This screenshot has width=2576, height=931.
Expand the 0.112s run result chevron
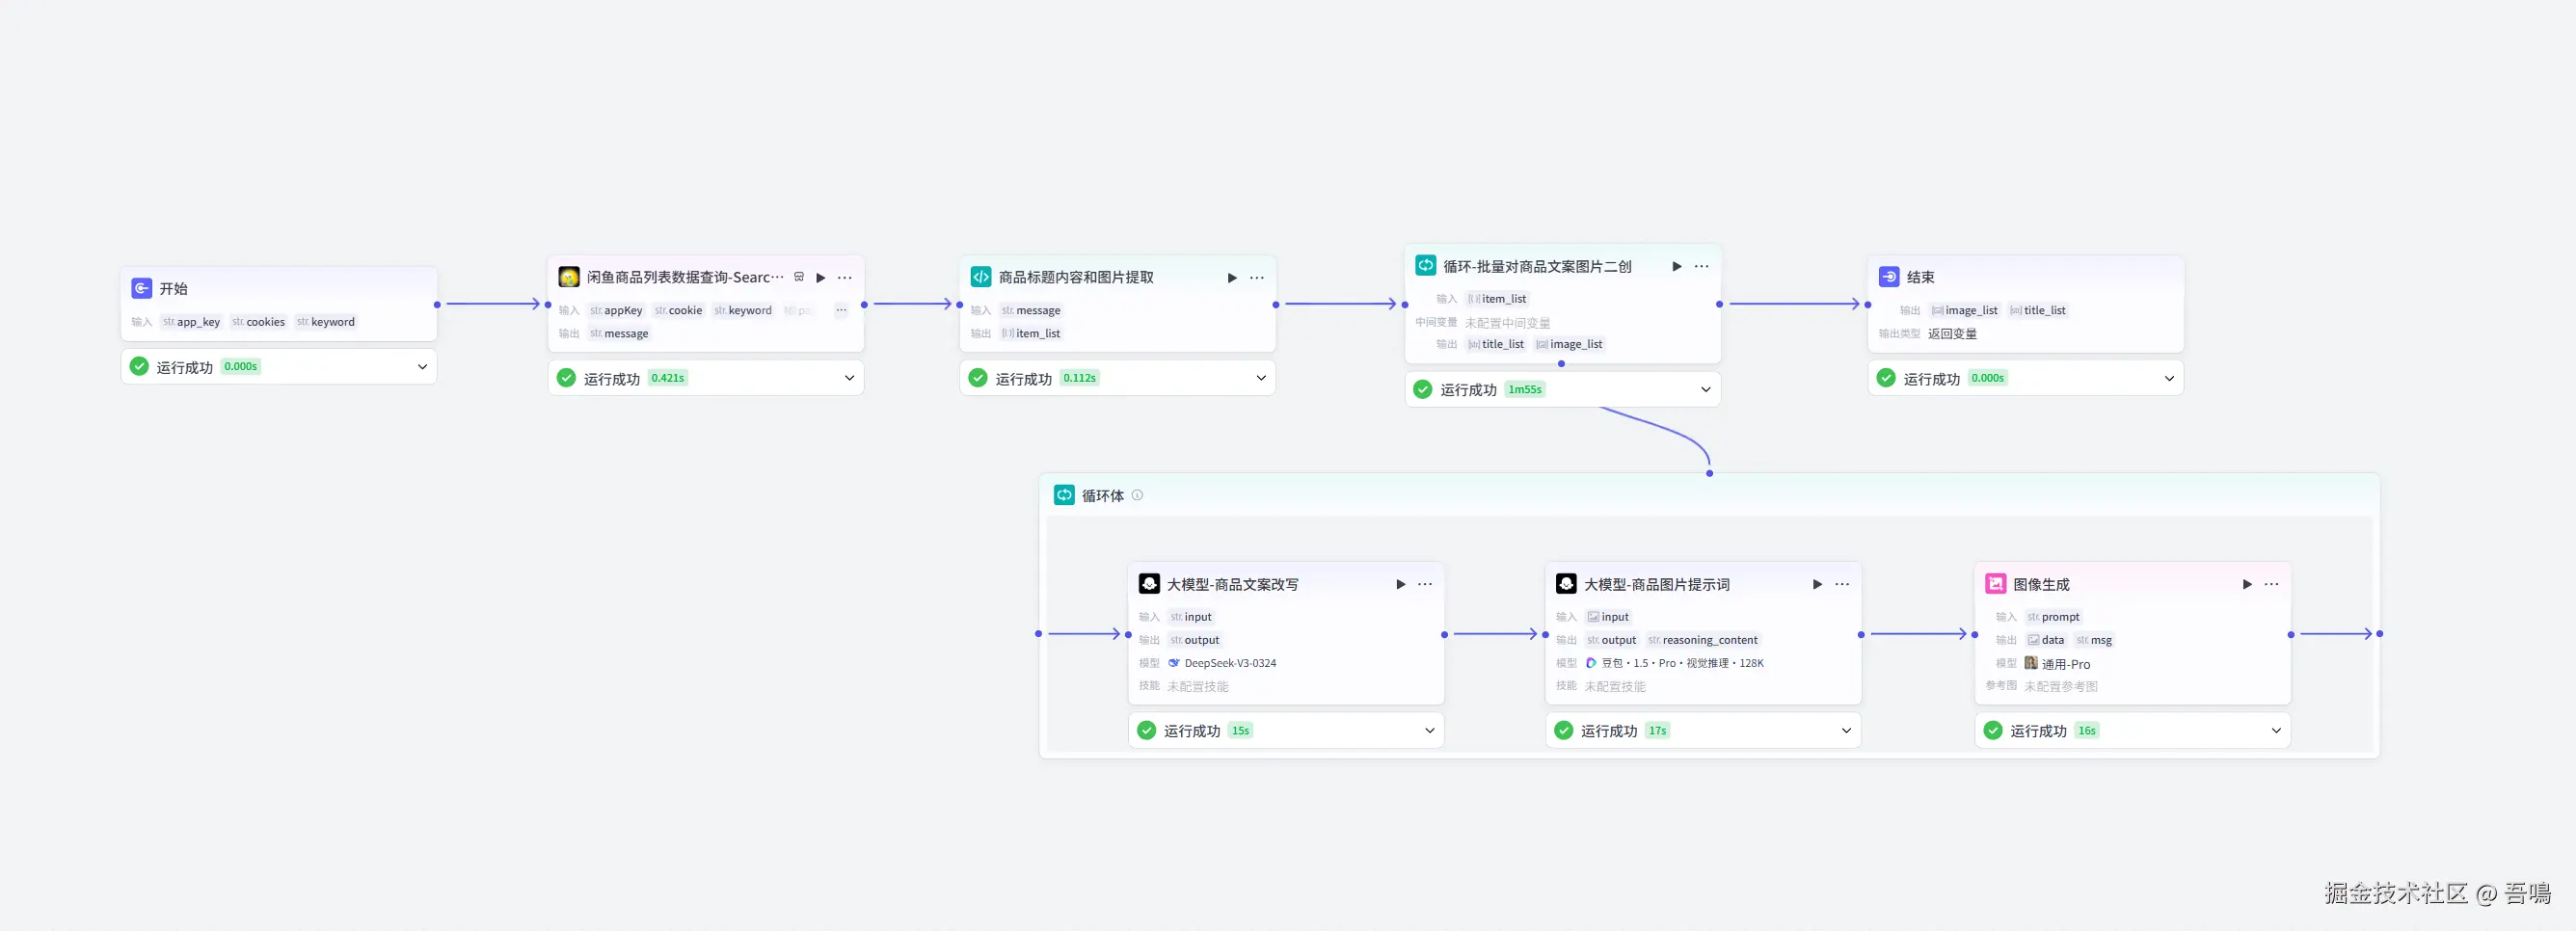1261,378
